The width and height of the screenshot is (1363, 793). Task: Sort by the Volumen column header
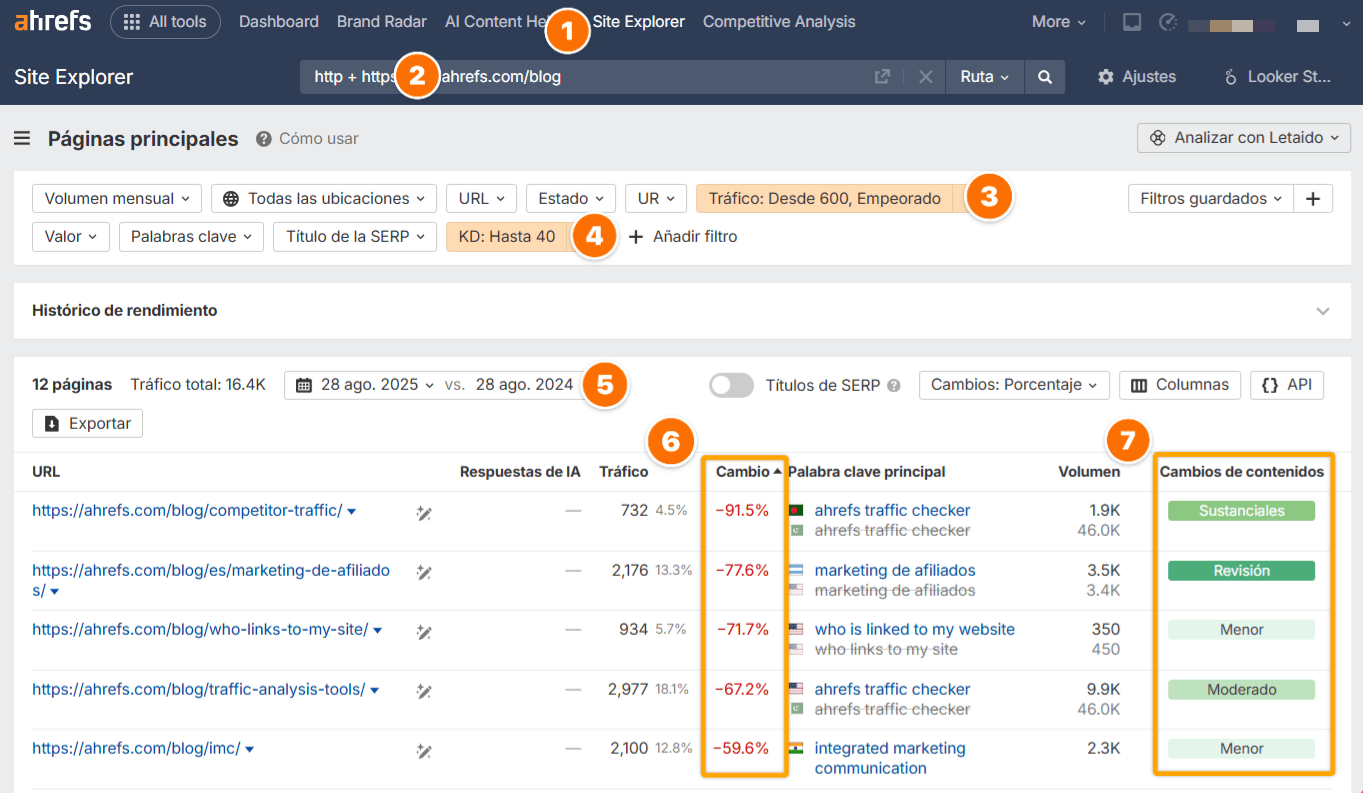coord(1089,471)
